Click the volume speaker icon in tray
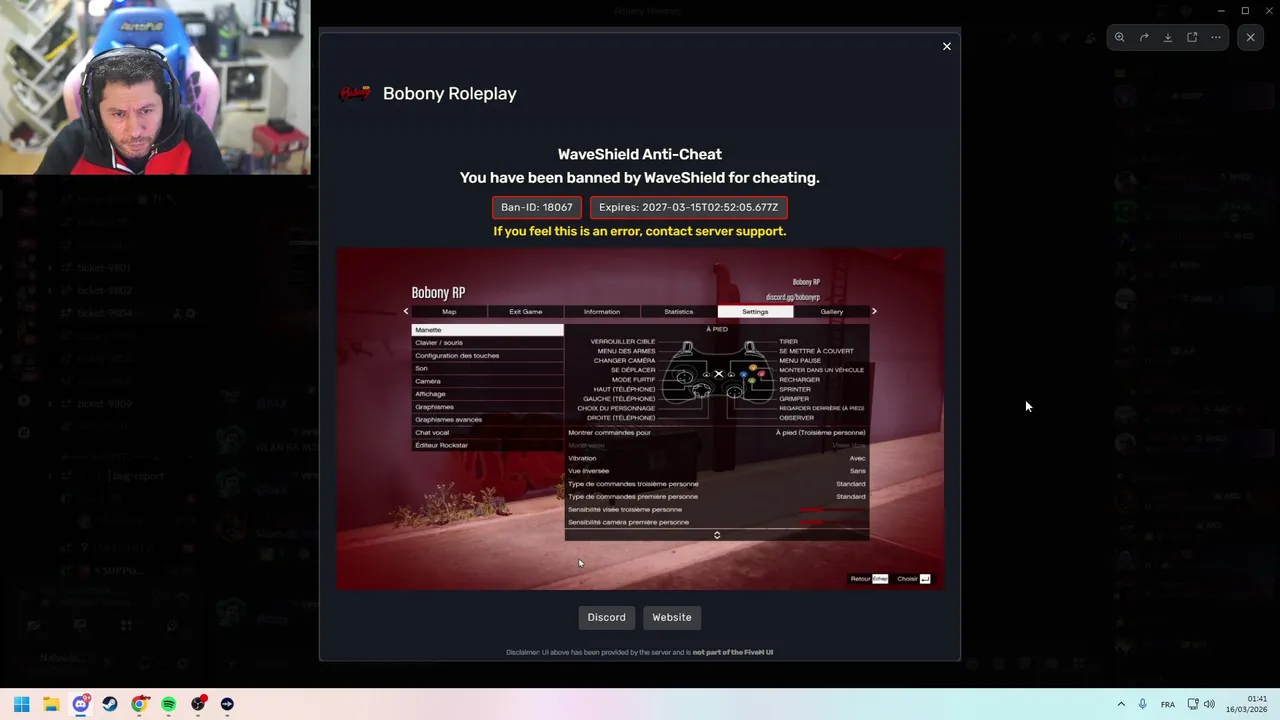Image resolution: width=1280 pixels, height=720 pixels. (x=1209, y=704)
